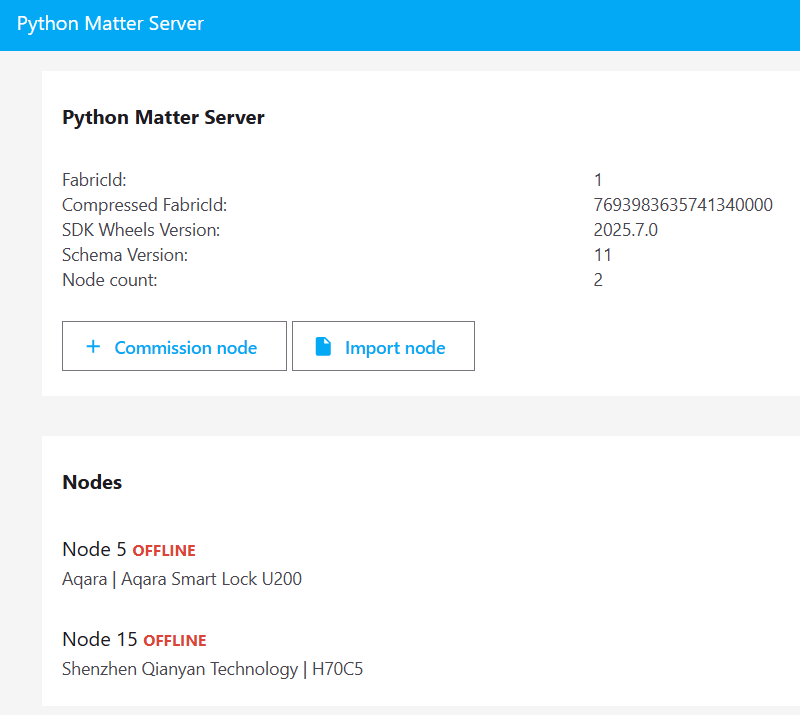
Task: Click the Nodes section heading
Action: pos(92,482)
